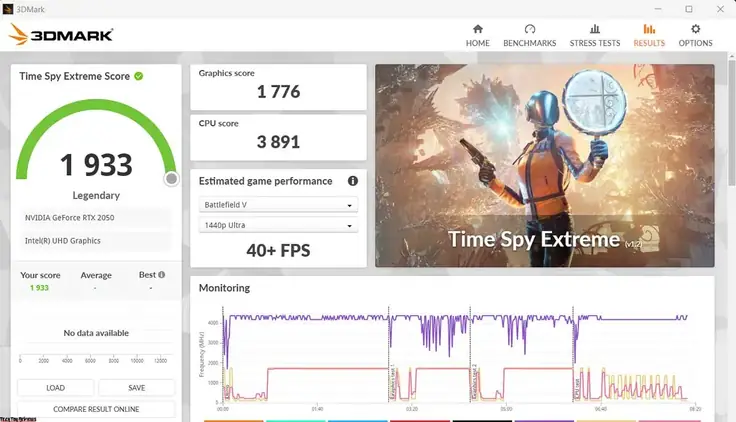Click the vertical scrollbar thumb
Viewport: 736px width, 422px height.
point(731,122)
